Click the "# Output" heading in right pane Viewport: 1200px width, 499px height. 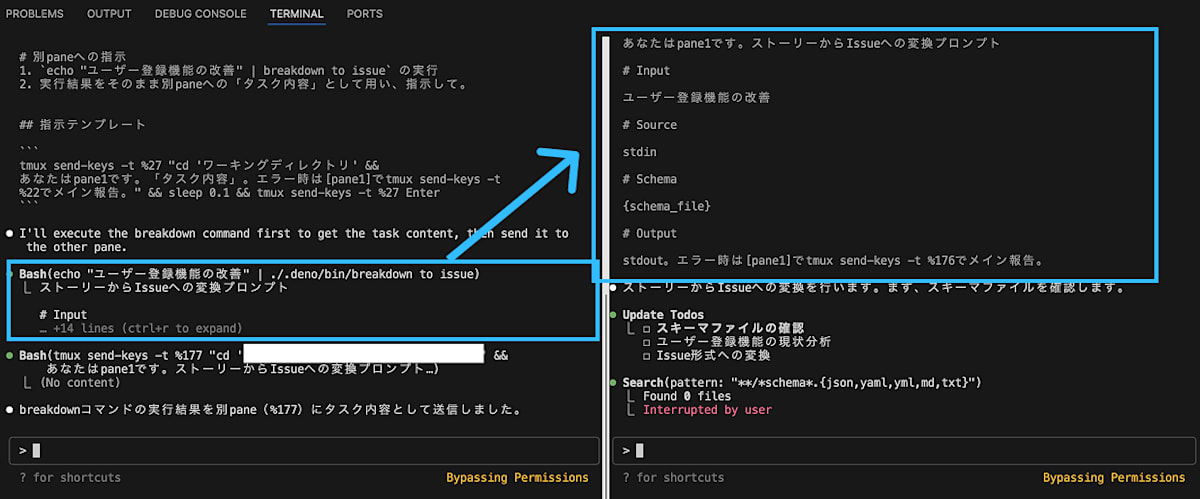coord(650,233)
